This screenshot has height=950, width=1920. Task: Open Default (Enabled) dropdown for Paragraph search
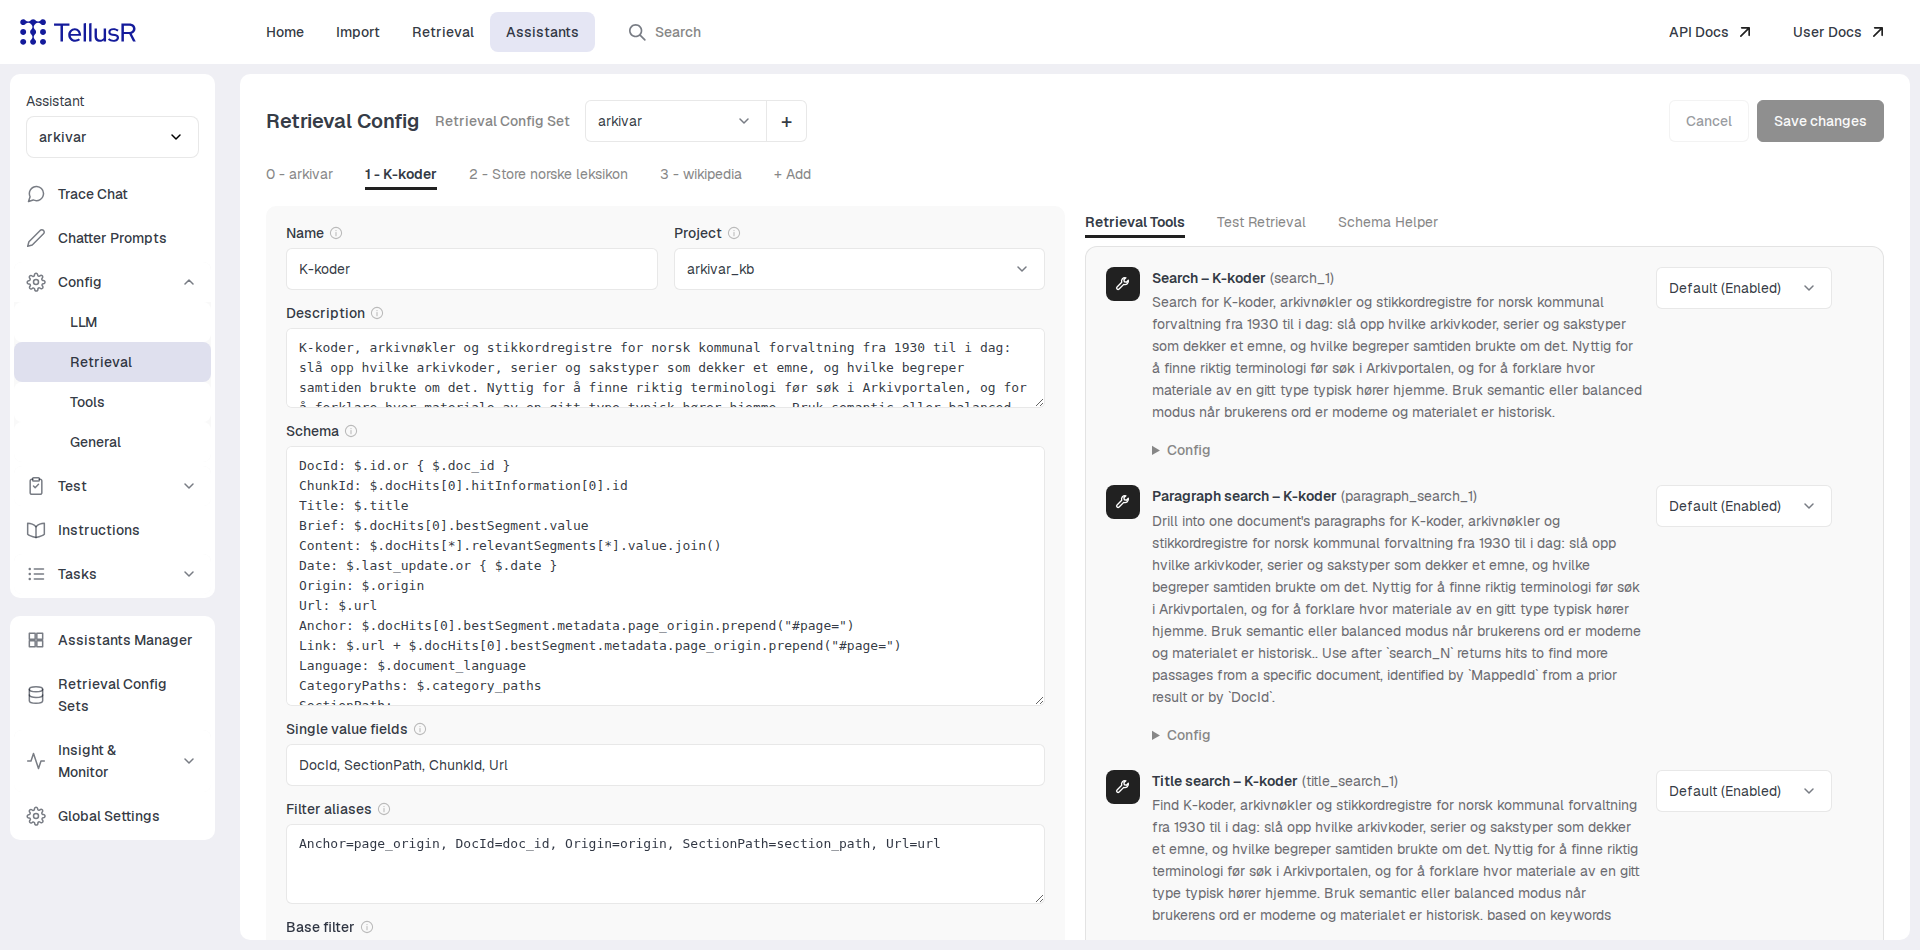point(1744,506)
